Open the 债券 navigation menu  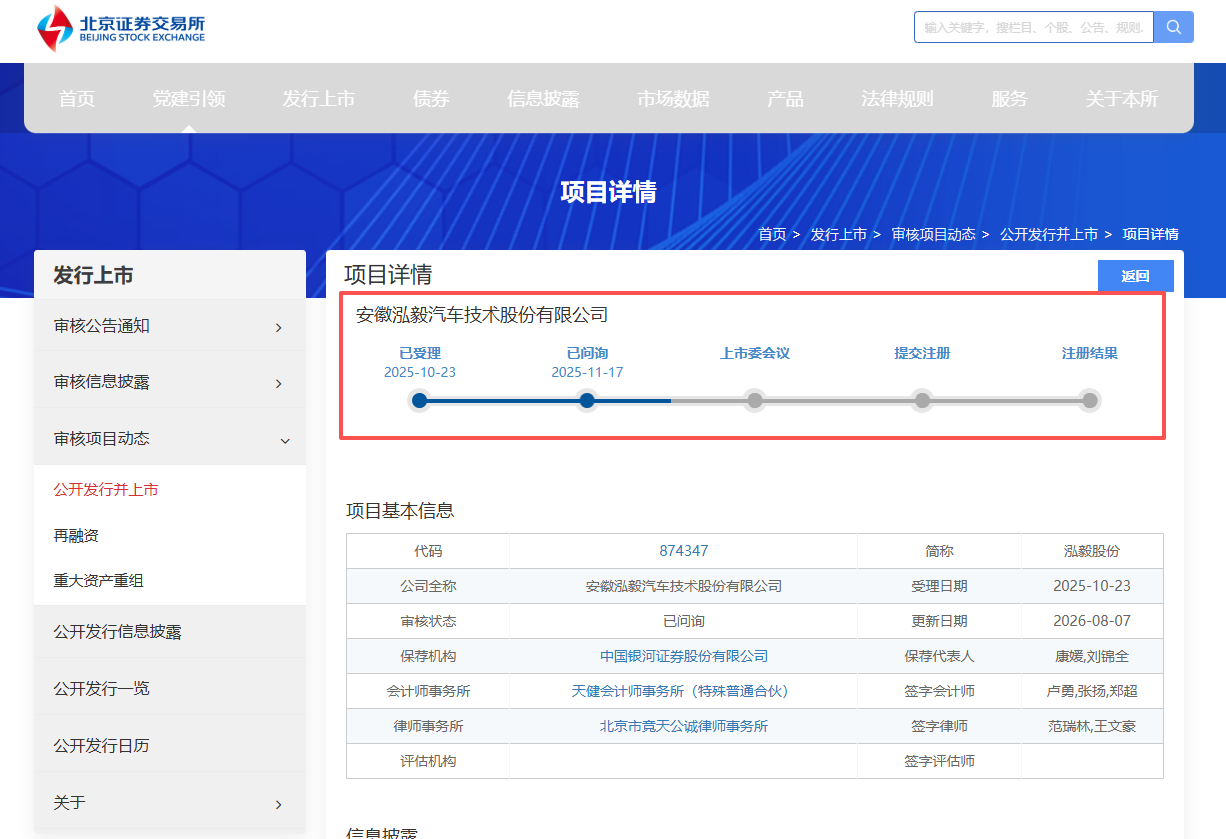(x=431, y=98)
